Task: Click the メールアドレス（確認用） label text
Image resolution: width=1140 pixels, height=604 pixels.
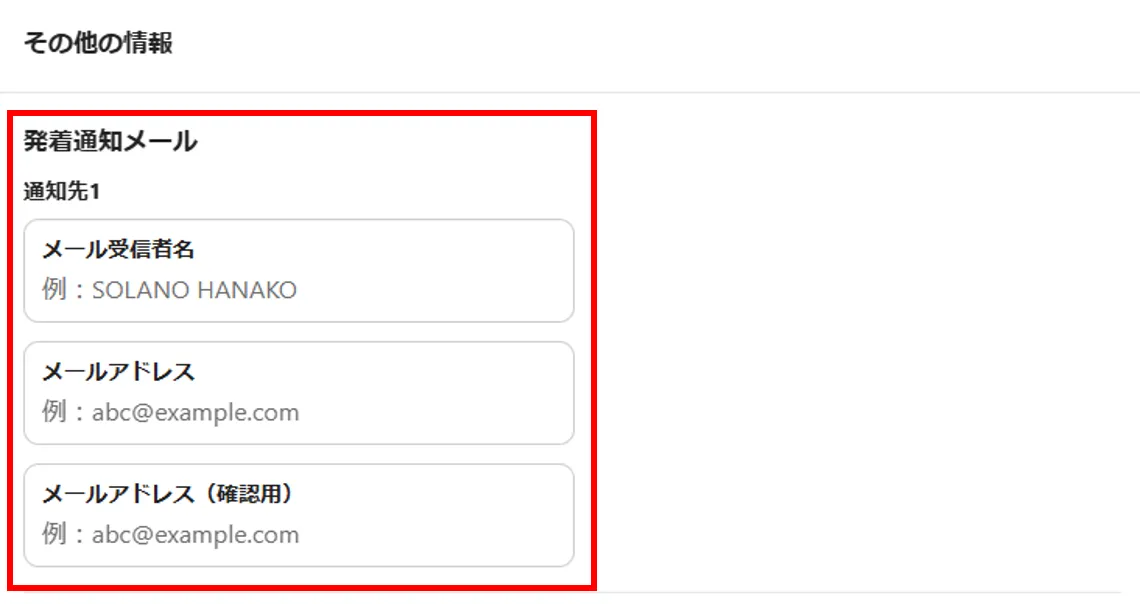Action: 172,494
